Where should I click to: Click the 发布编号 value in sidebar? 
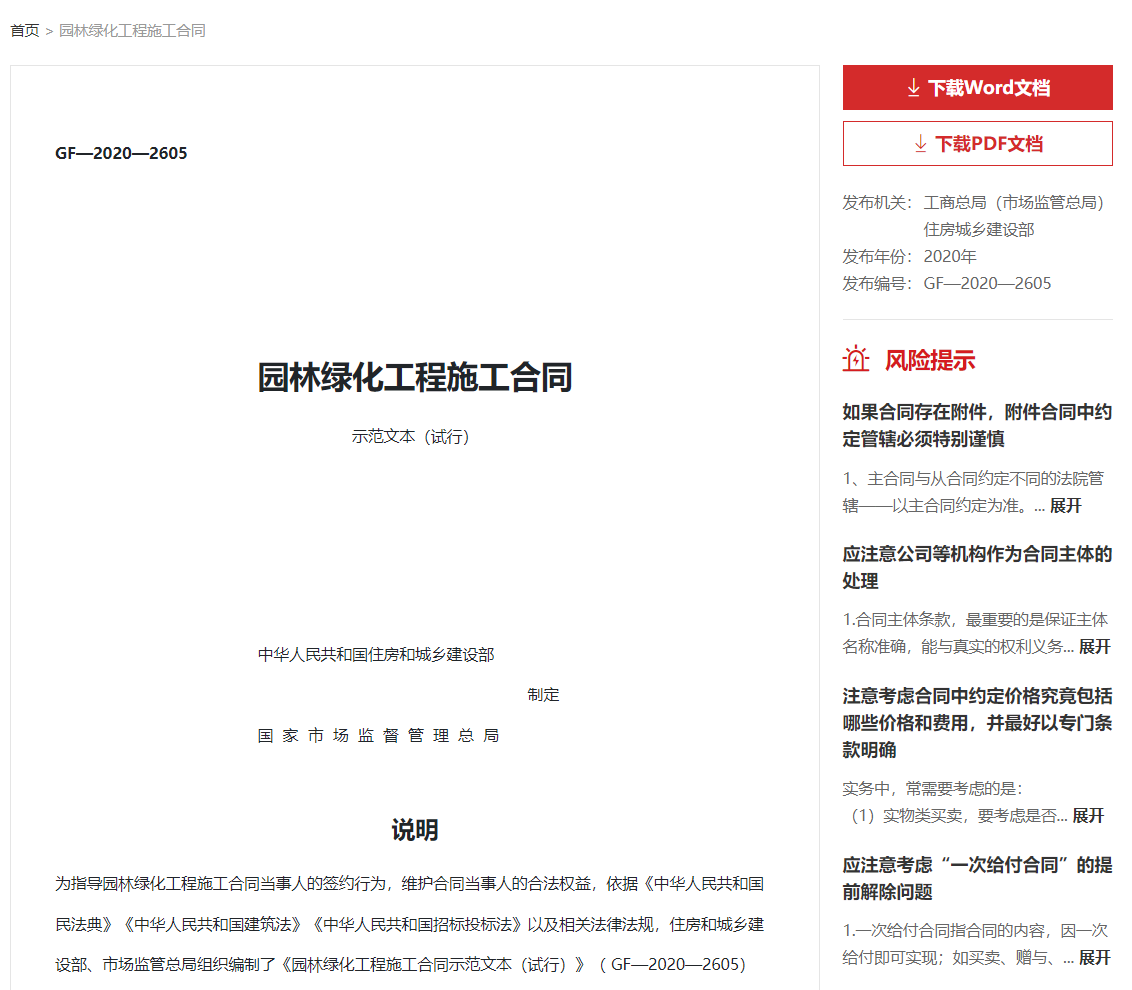click(x=987, y=284)
